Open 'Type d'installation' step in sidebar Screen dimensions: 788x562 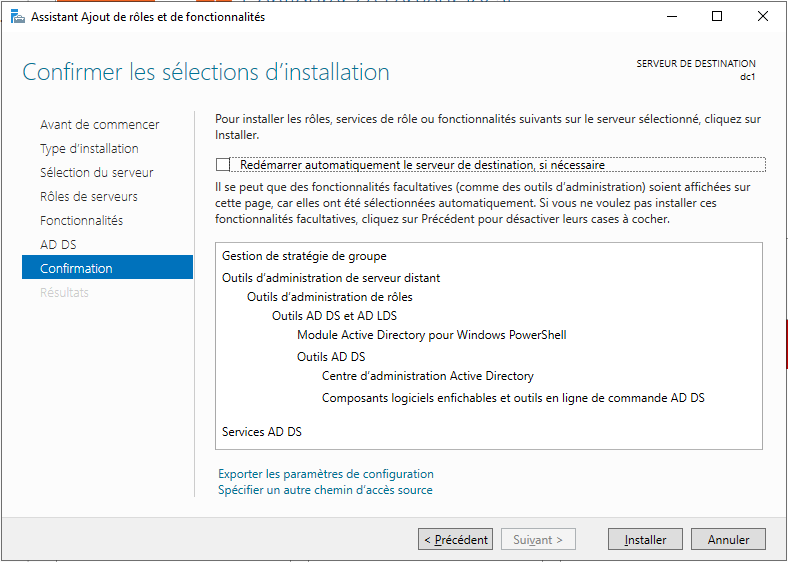tap(89, 149)
